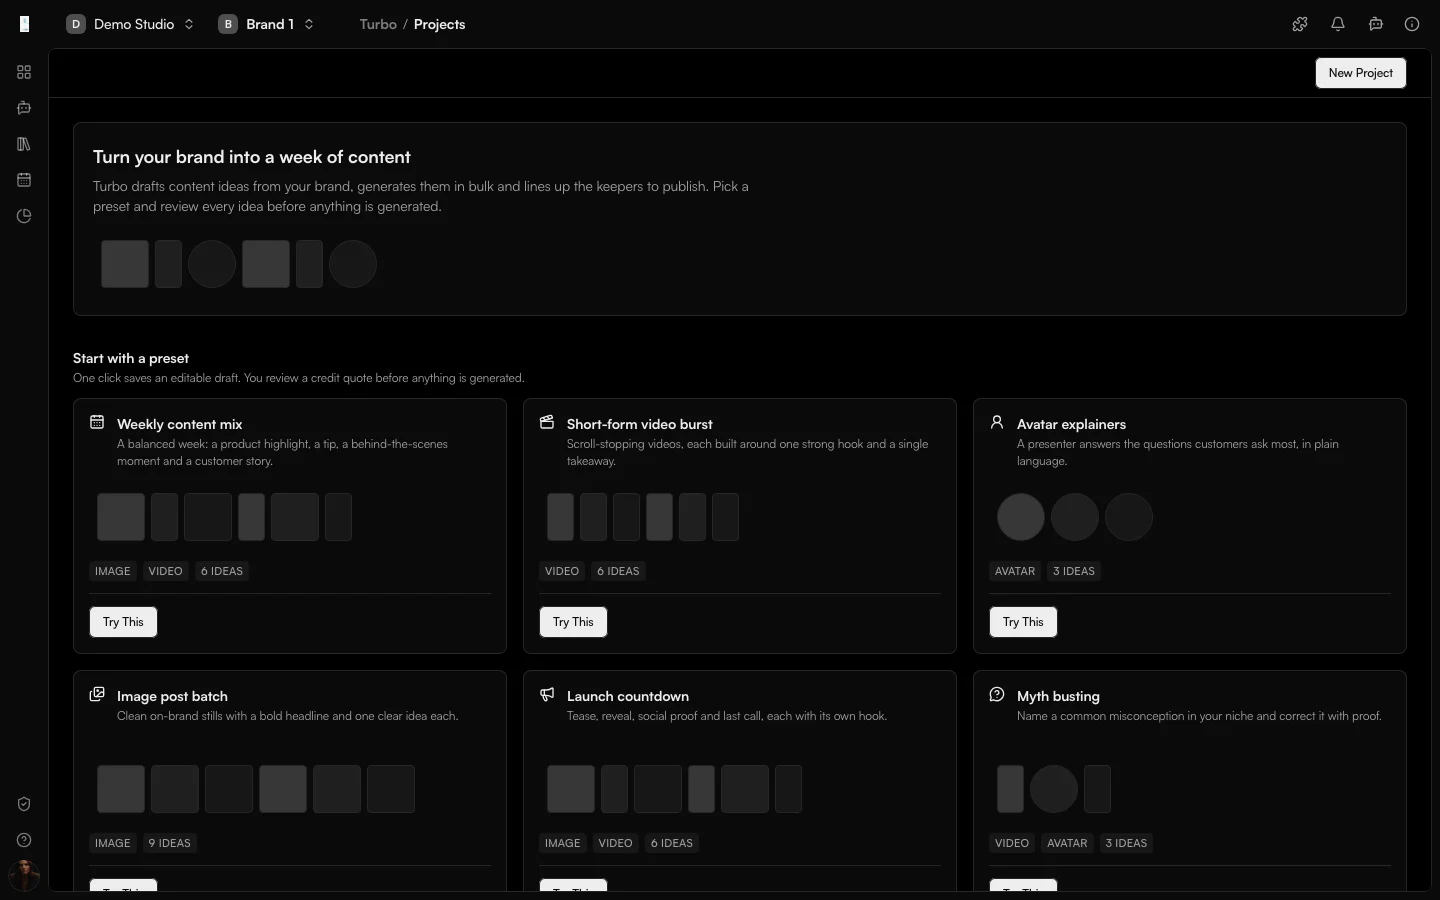Open the dashboard grid icon in the sidebar
This screenshot has height=900, width=1440.
[x=24, y=72]
